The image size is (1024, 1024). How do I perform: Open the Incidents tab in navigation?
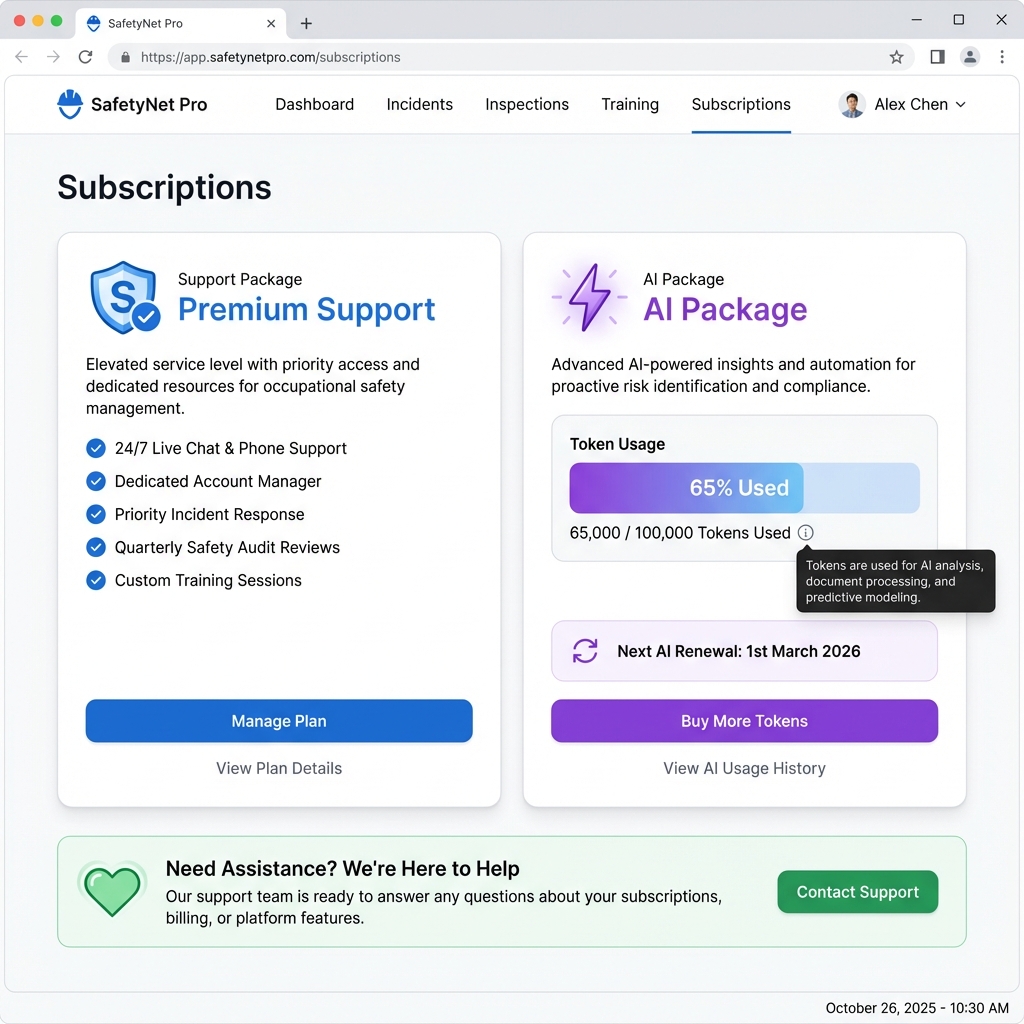click(x=420, y=104)
